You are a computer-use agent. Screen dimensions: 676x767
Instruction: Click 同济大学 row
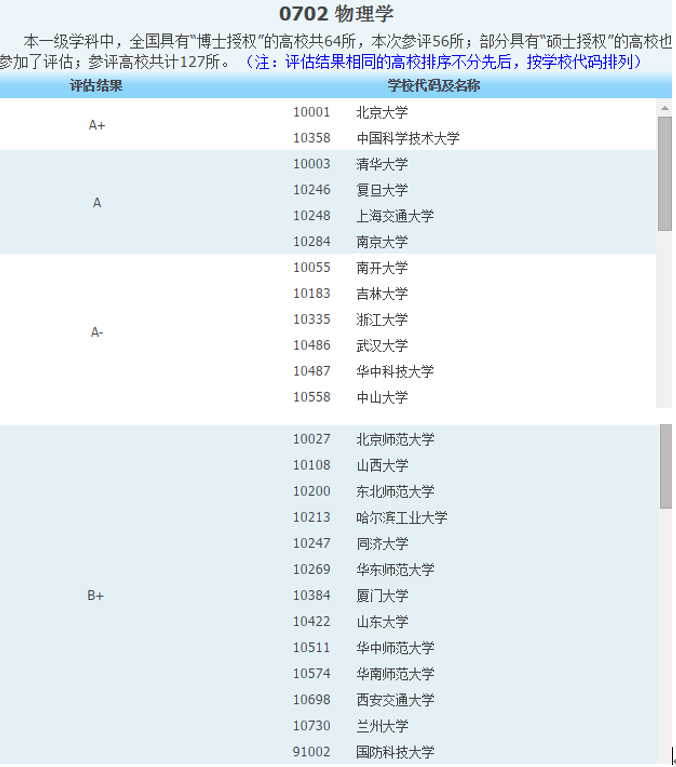pyautogui.click(x=382, y=543)
